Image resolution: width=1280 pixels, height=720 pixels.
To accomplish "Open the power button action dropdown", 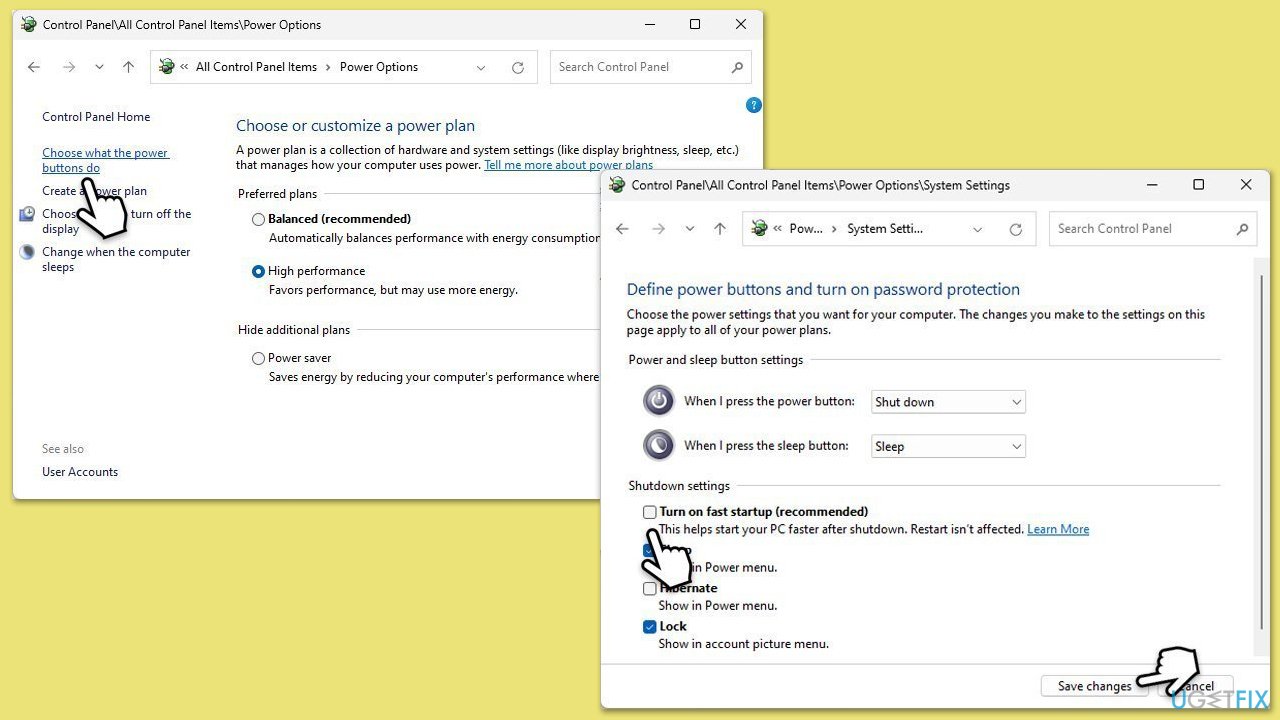I will tap(948, 402).
